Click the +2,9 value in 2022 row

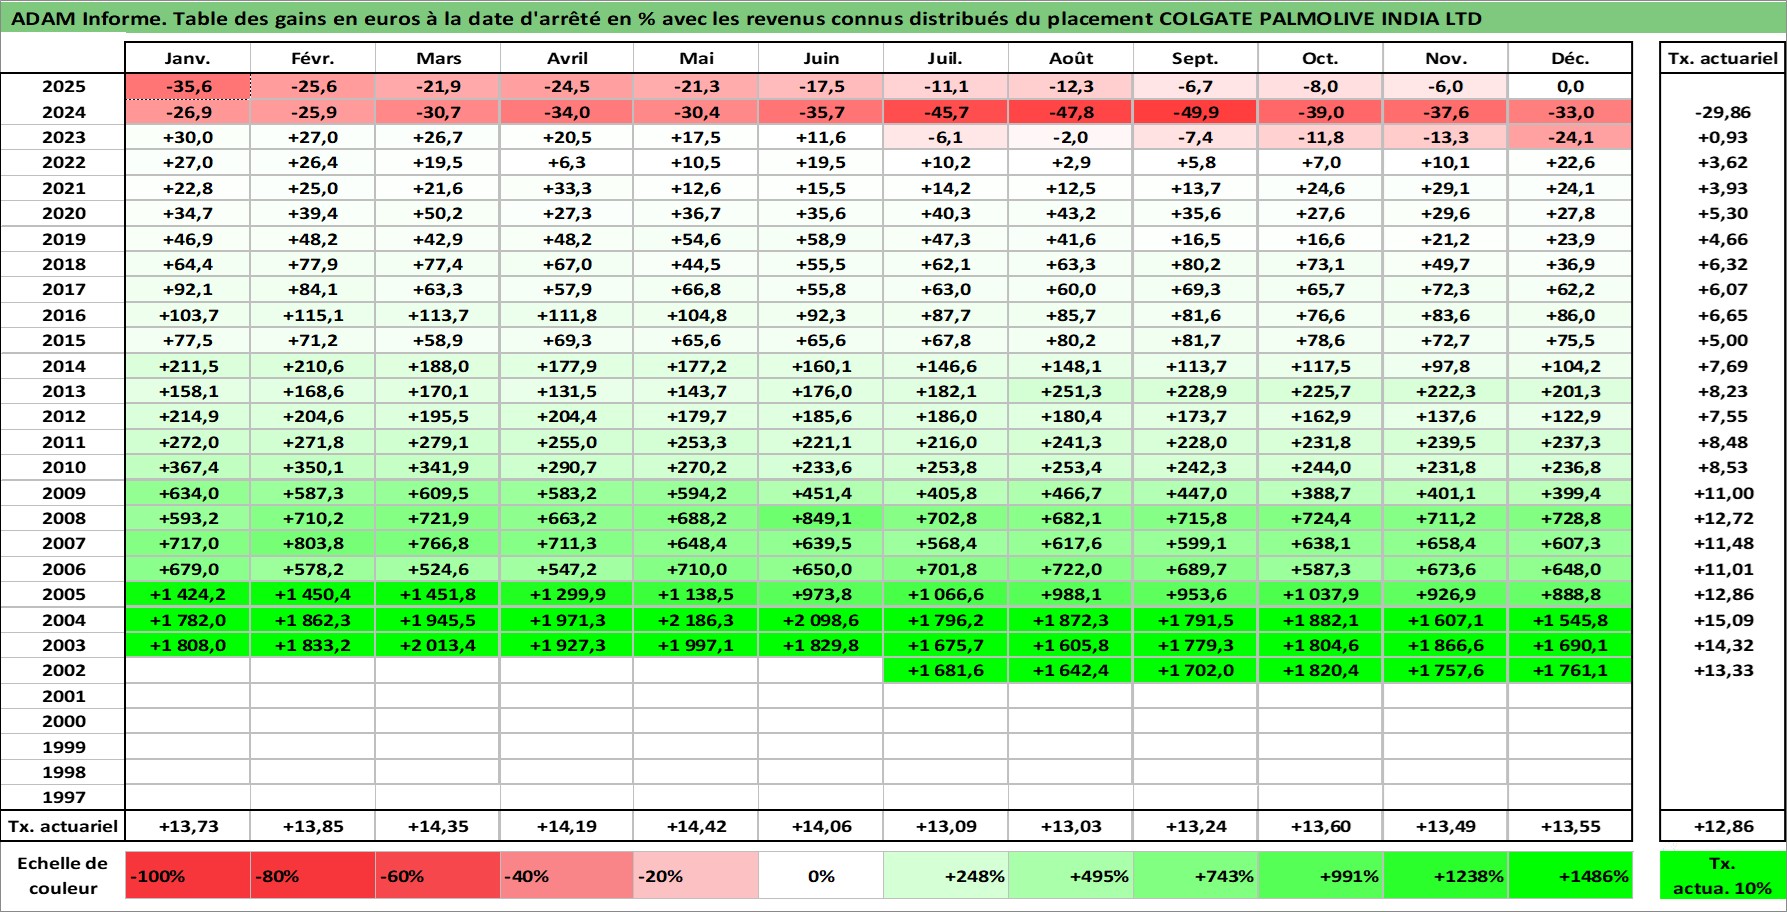1070,162
